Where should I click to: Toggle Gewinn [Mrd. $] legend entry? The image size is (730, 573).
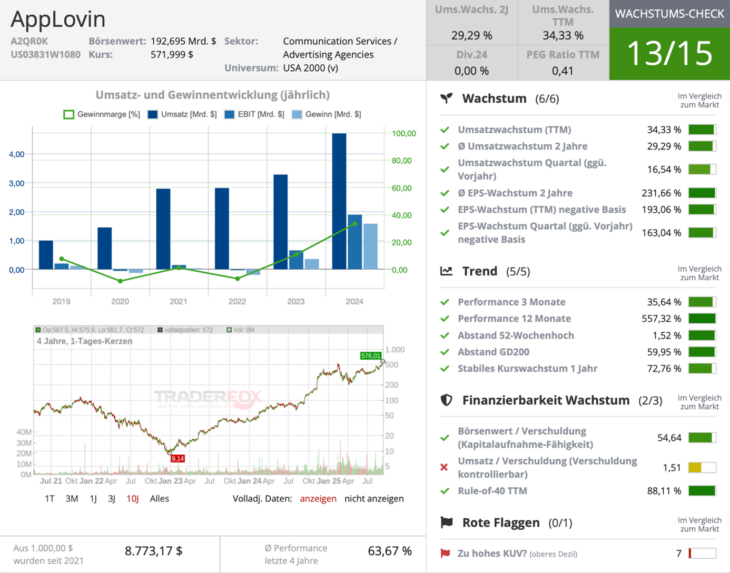click(x=326, y=114)
